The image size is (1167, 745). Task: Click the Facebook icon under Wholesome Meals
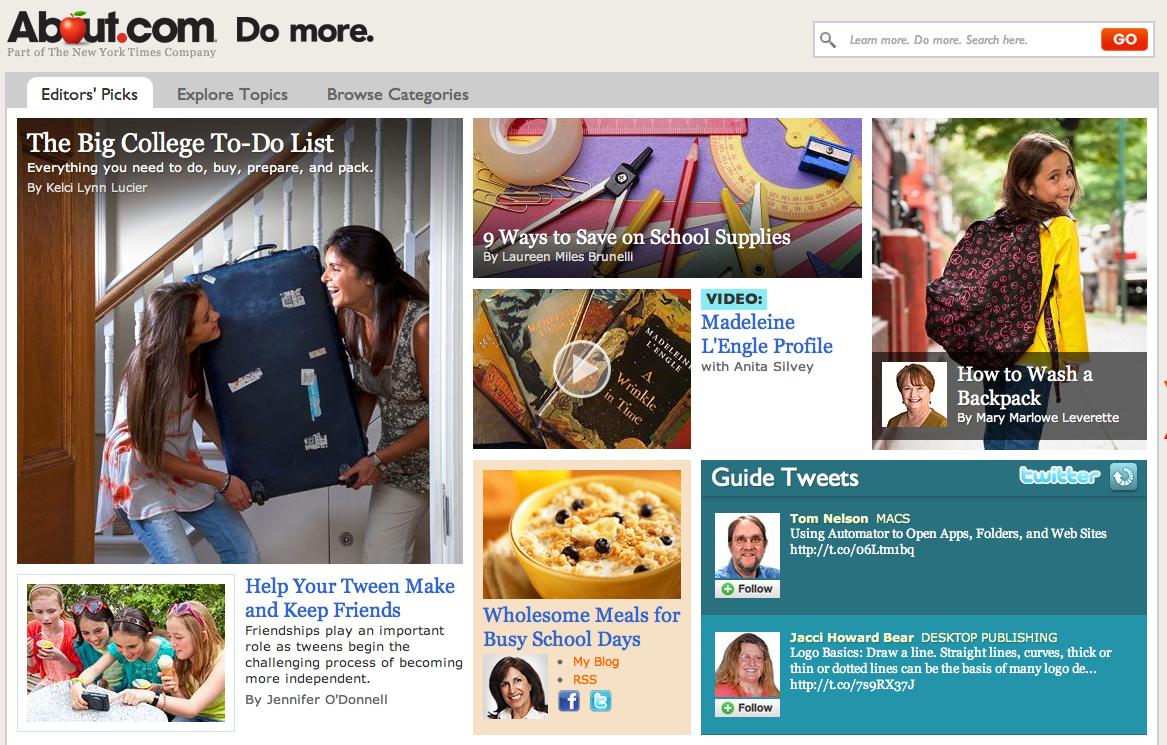coord(569,701)
